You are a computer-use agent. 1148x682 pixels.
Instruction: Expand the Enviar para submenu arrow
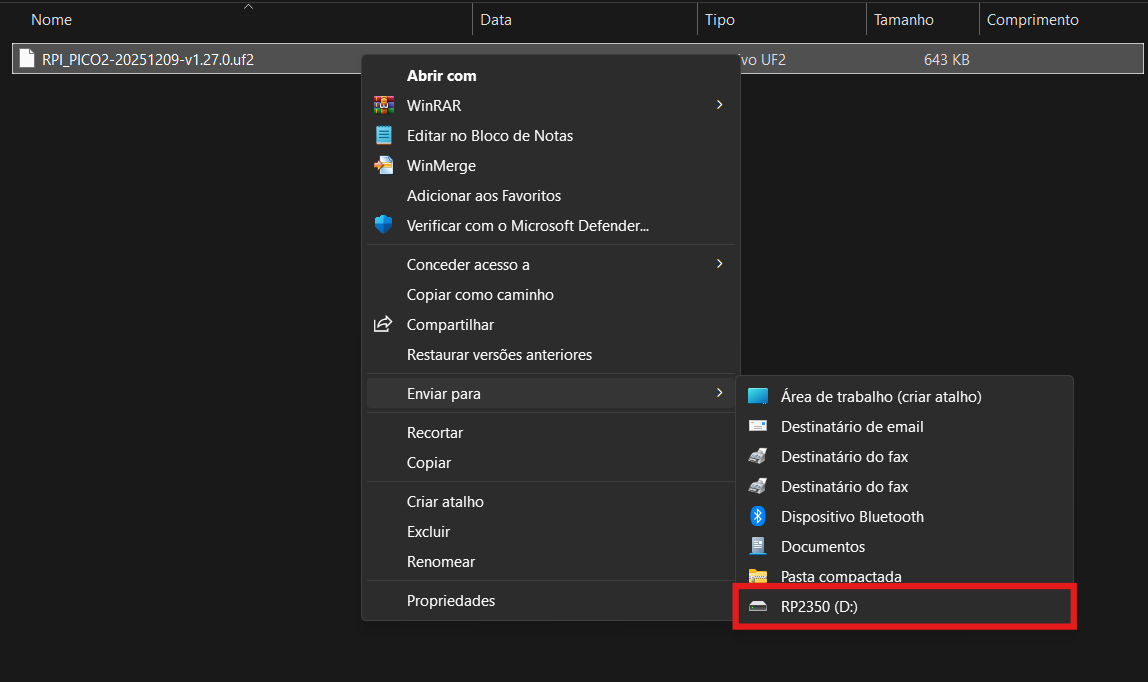click(719, 394)
